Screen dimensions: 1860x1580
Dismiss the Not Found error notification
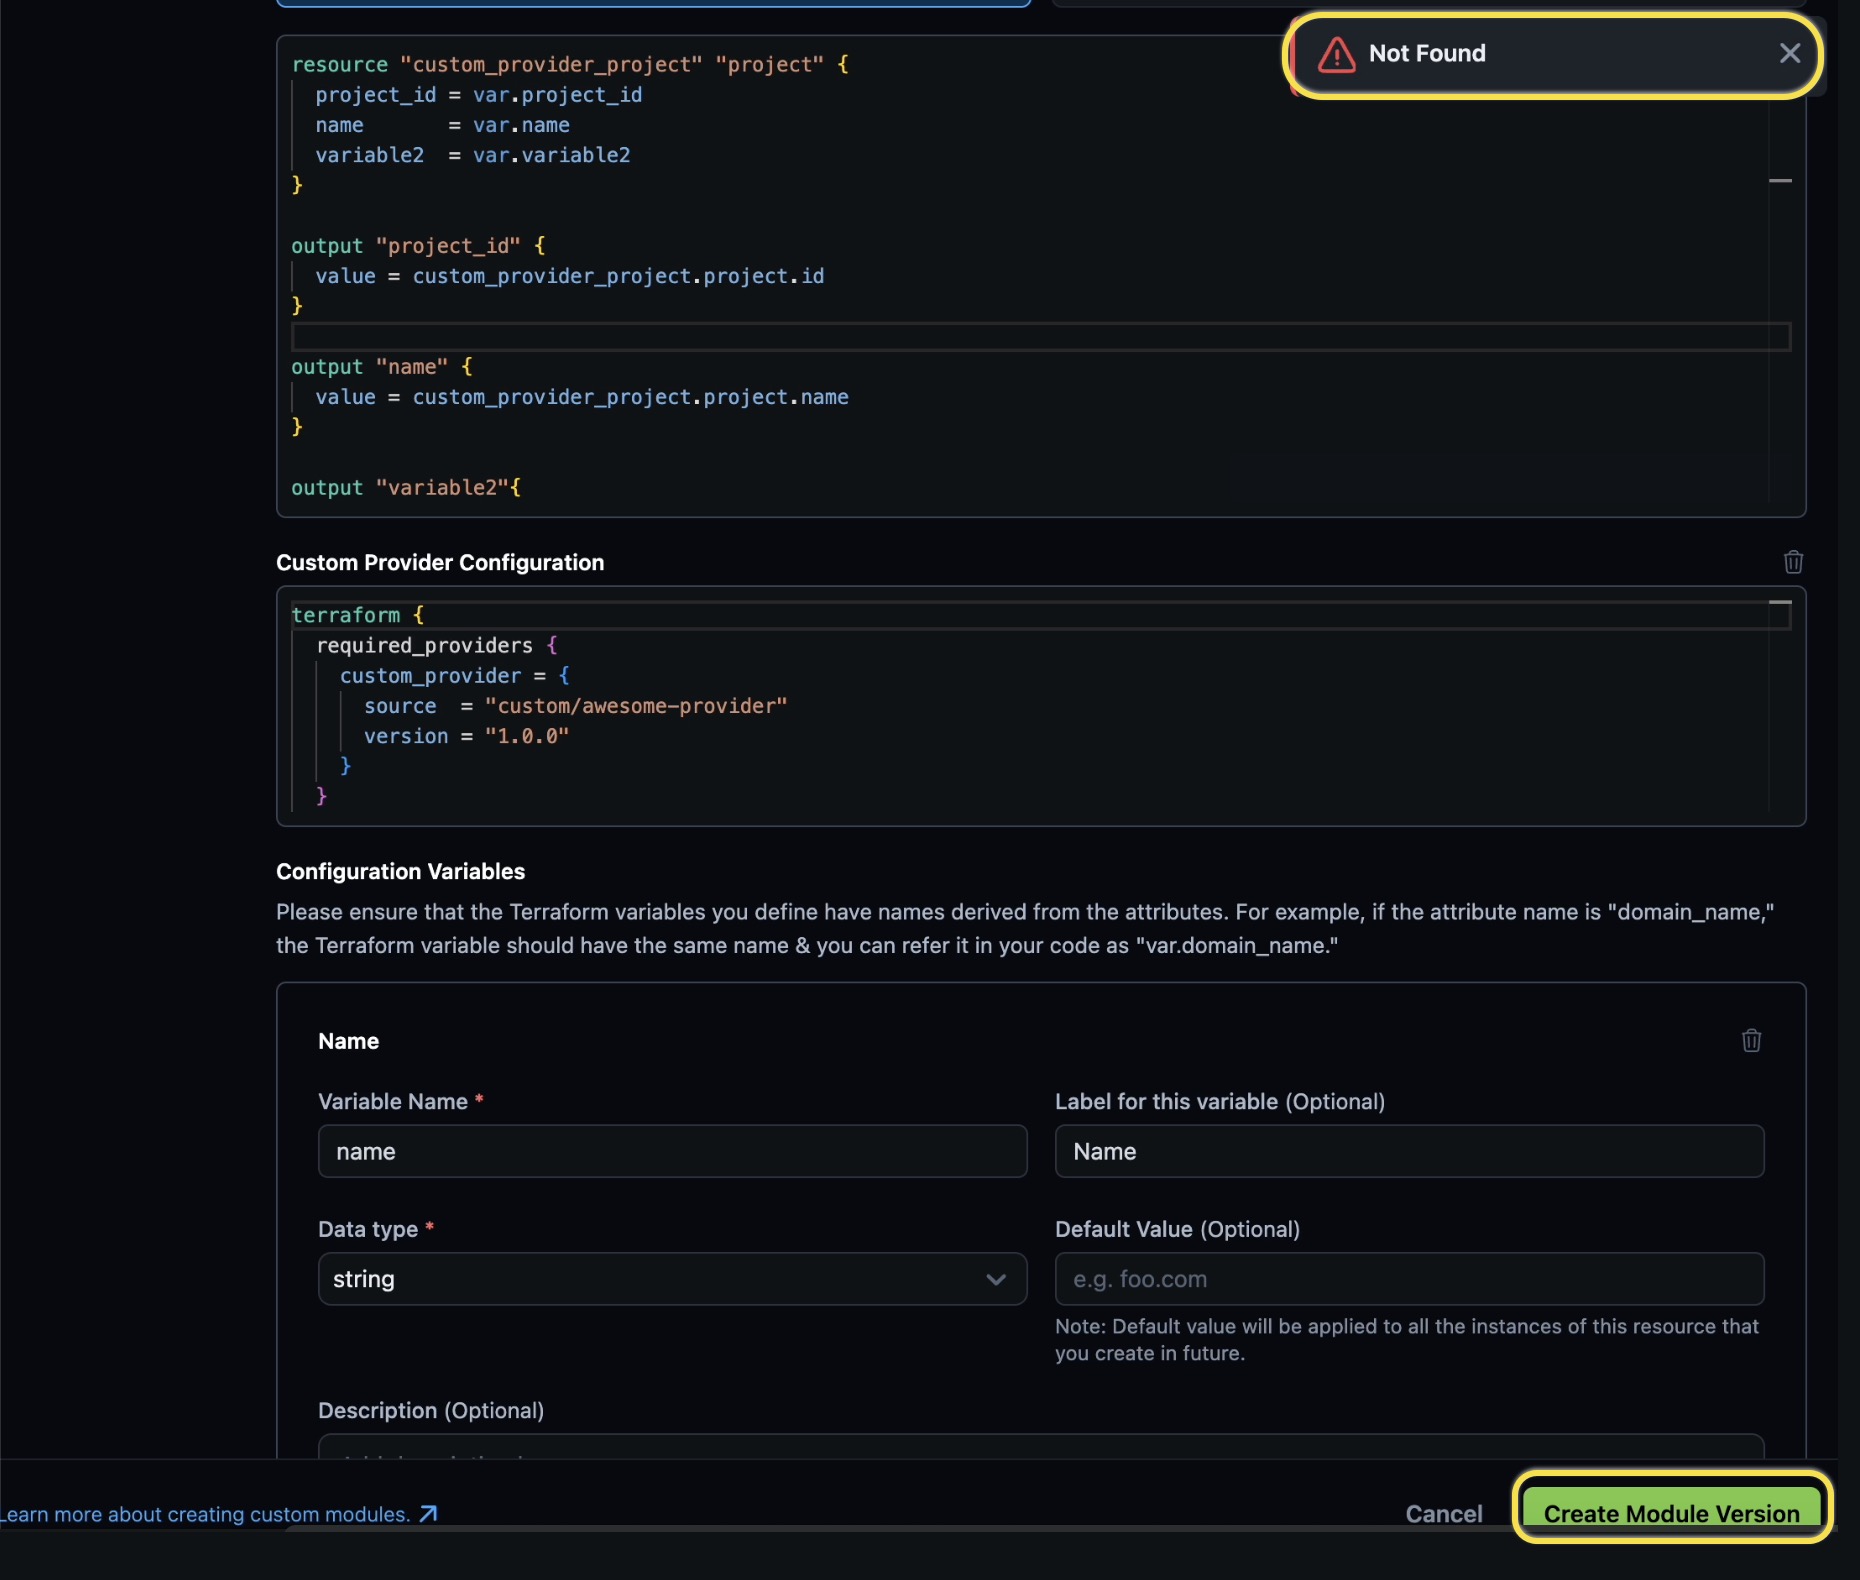pyautogui.click(x=1790, y=54)
